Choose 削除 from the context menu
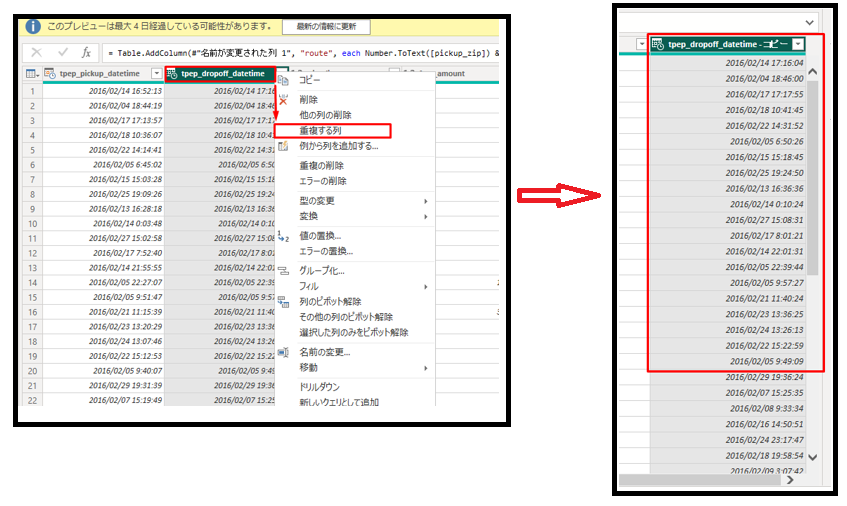This screenshot has height=506, width=847. click(x=308, y=99)
